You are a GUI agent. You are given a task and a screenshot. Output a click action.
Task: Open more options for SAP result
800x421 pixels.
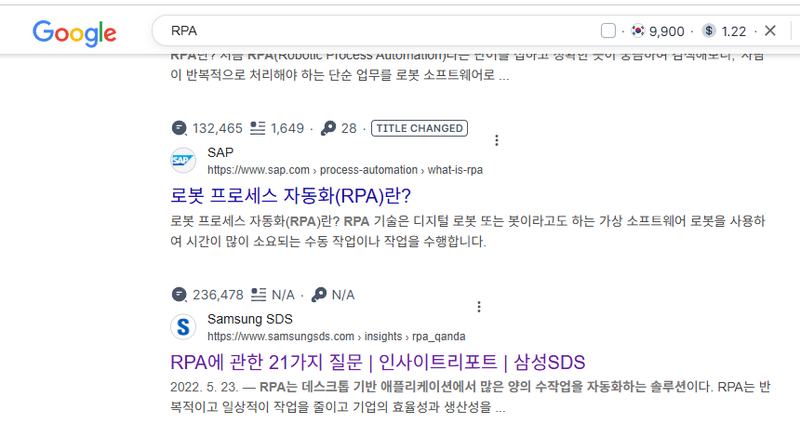pos(496,140)
